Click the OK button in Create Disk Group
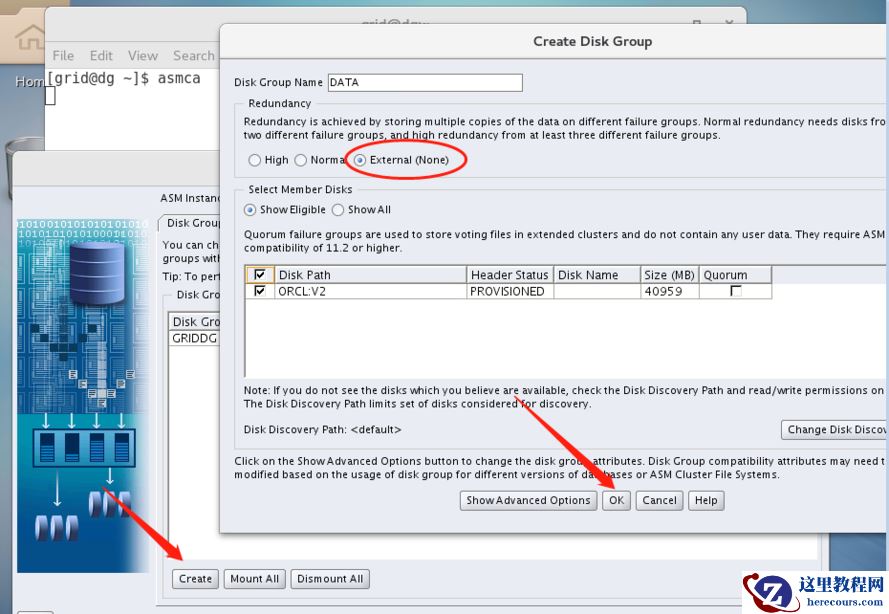 click(616, 500)
